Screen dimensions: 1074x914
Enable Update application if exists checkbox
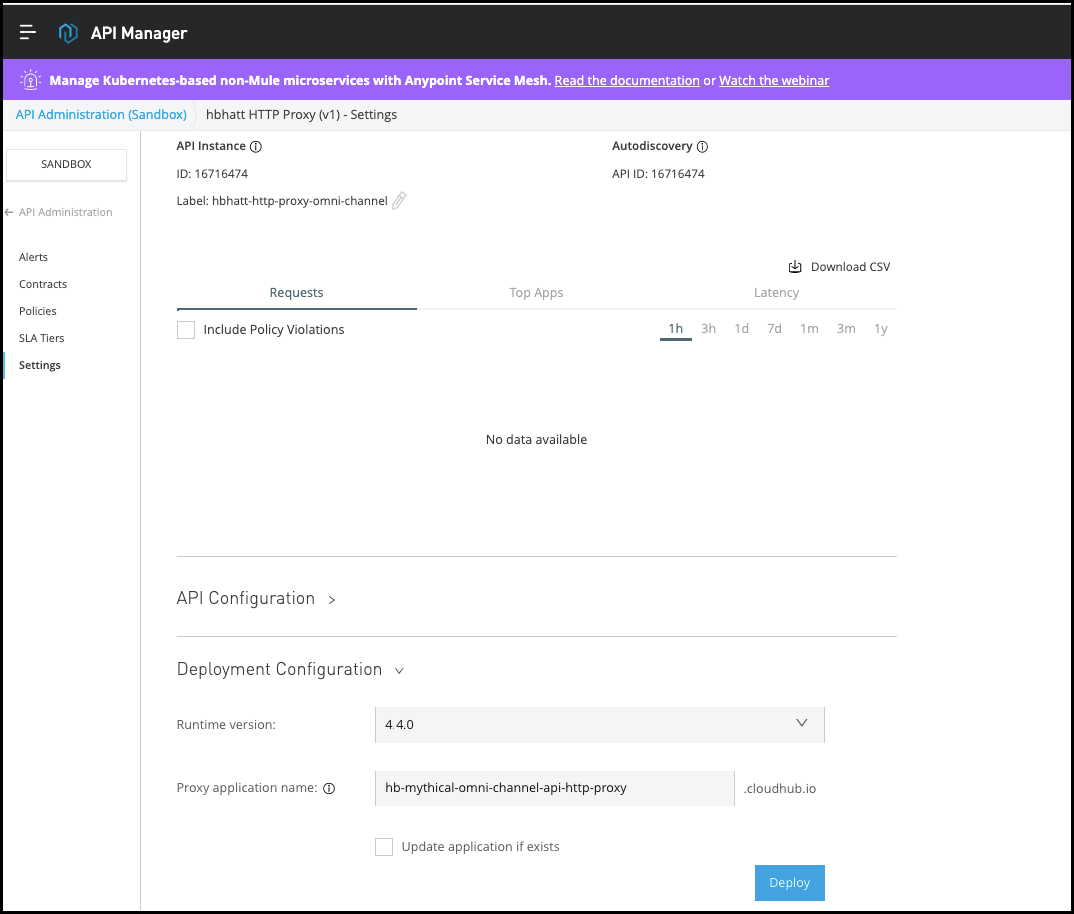[384, 847]
